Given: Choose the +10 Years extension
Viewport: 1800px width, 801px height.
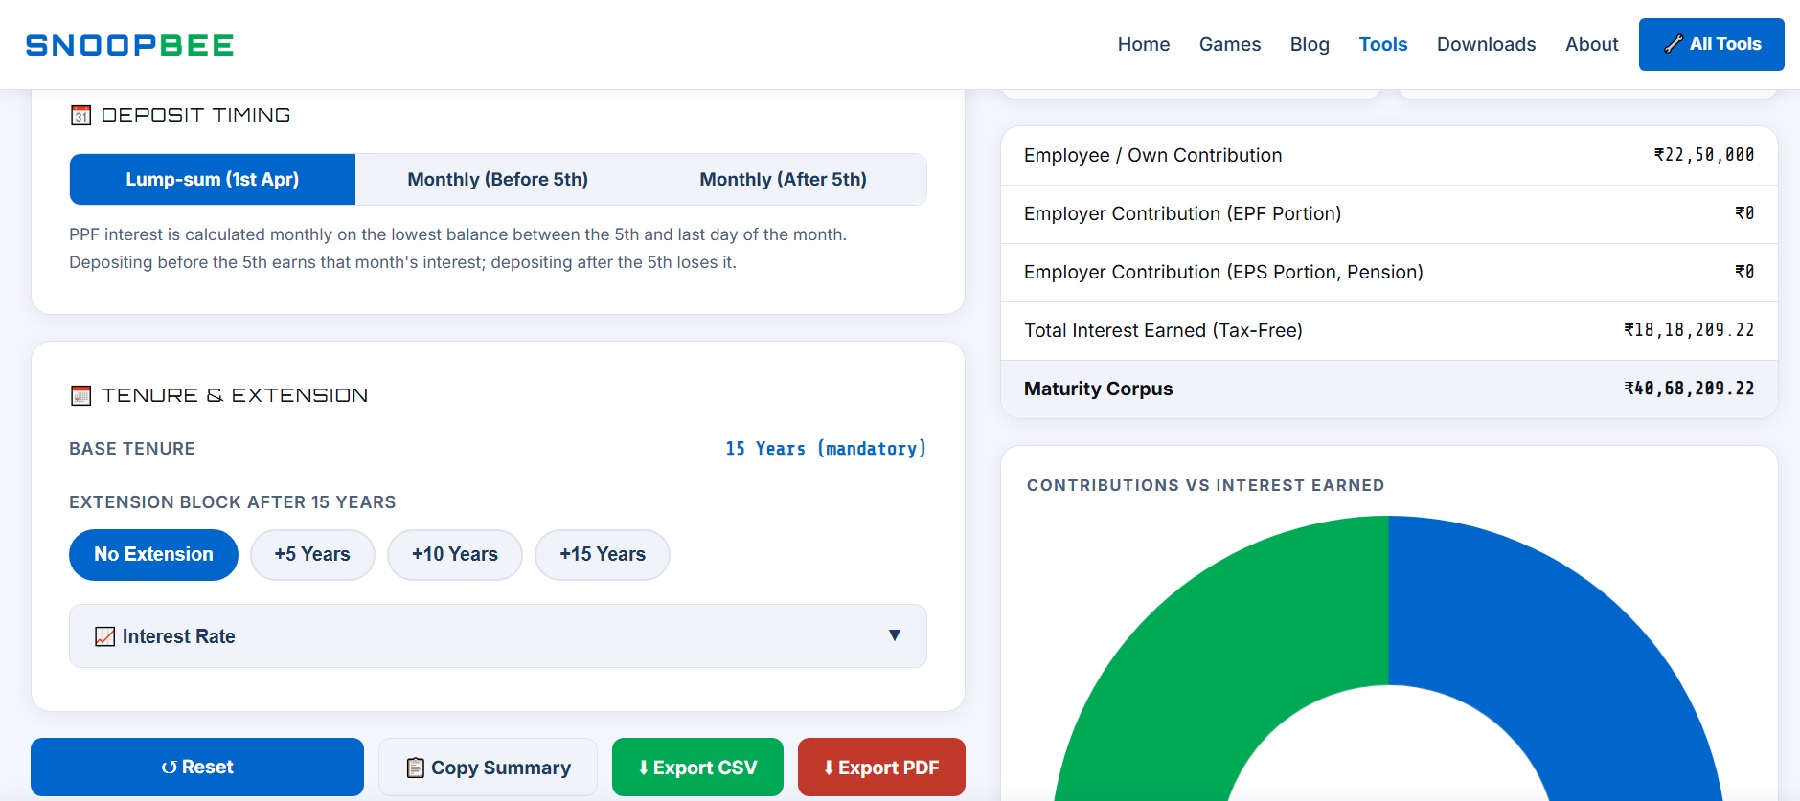Looking at the screenshot, I should click(455, 555).
